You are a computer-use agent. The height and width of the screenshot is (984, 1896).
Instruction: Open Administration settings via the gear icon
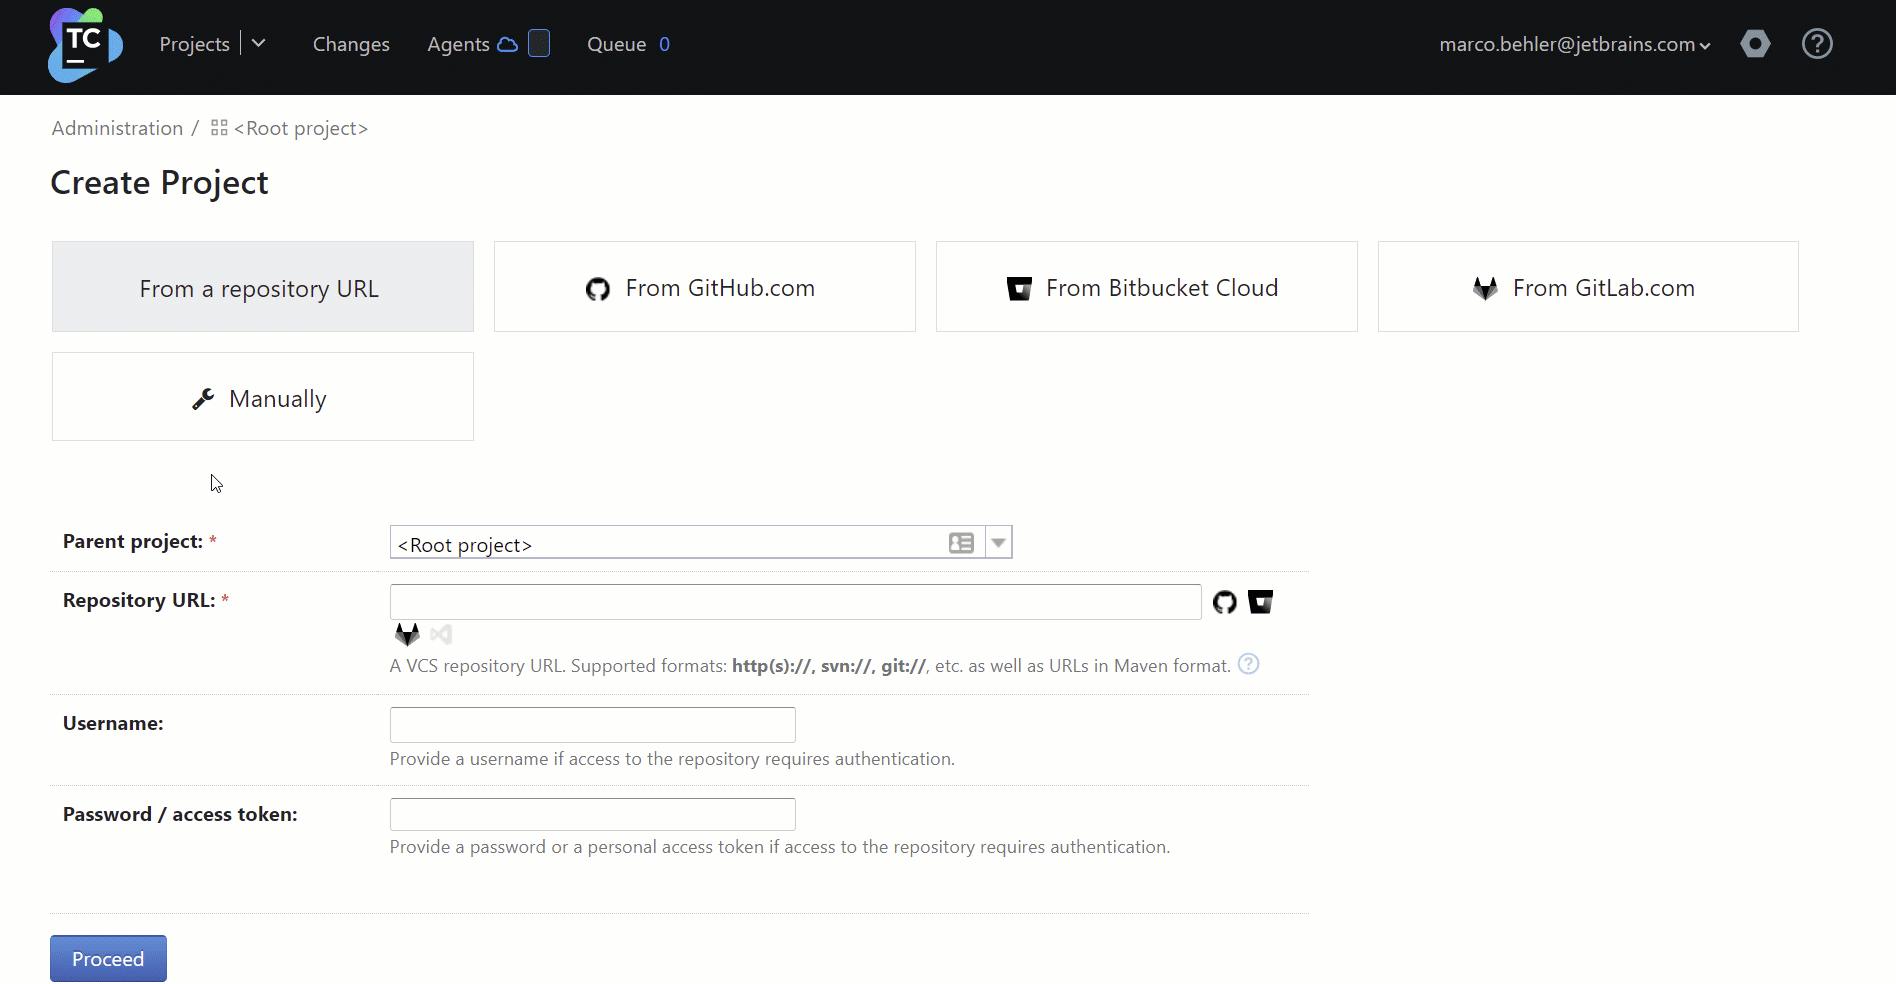point(1756,44)
